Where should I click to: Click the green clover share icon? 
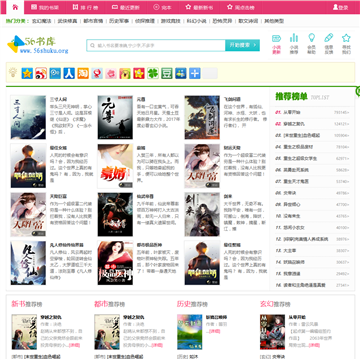[153, 73]
